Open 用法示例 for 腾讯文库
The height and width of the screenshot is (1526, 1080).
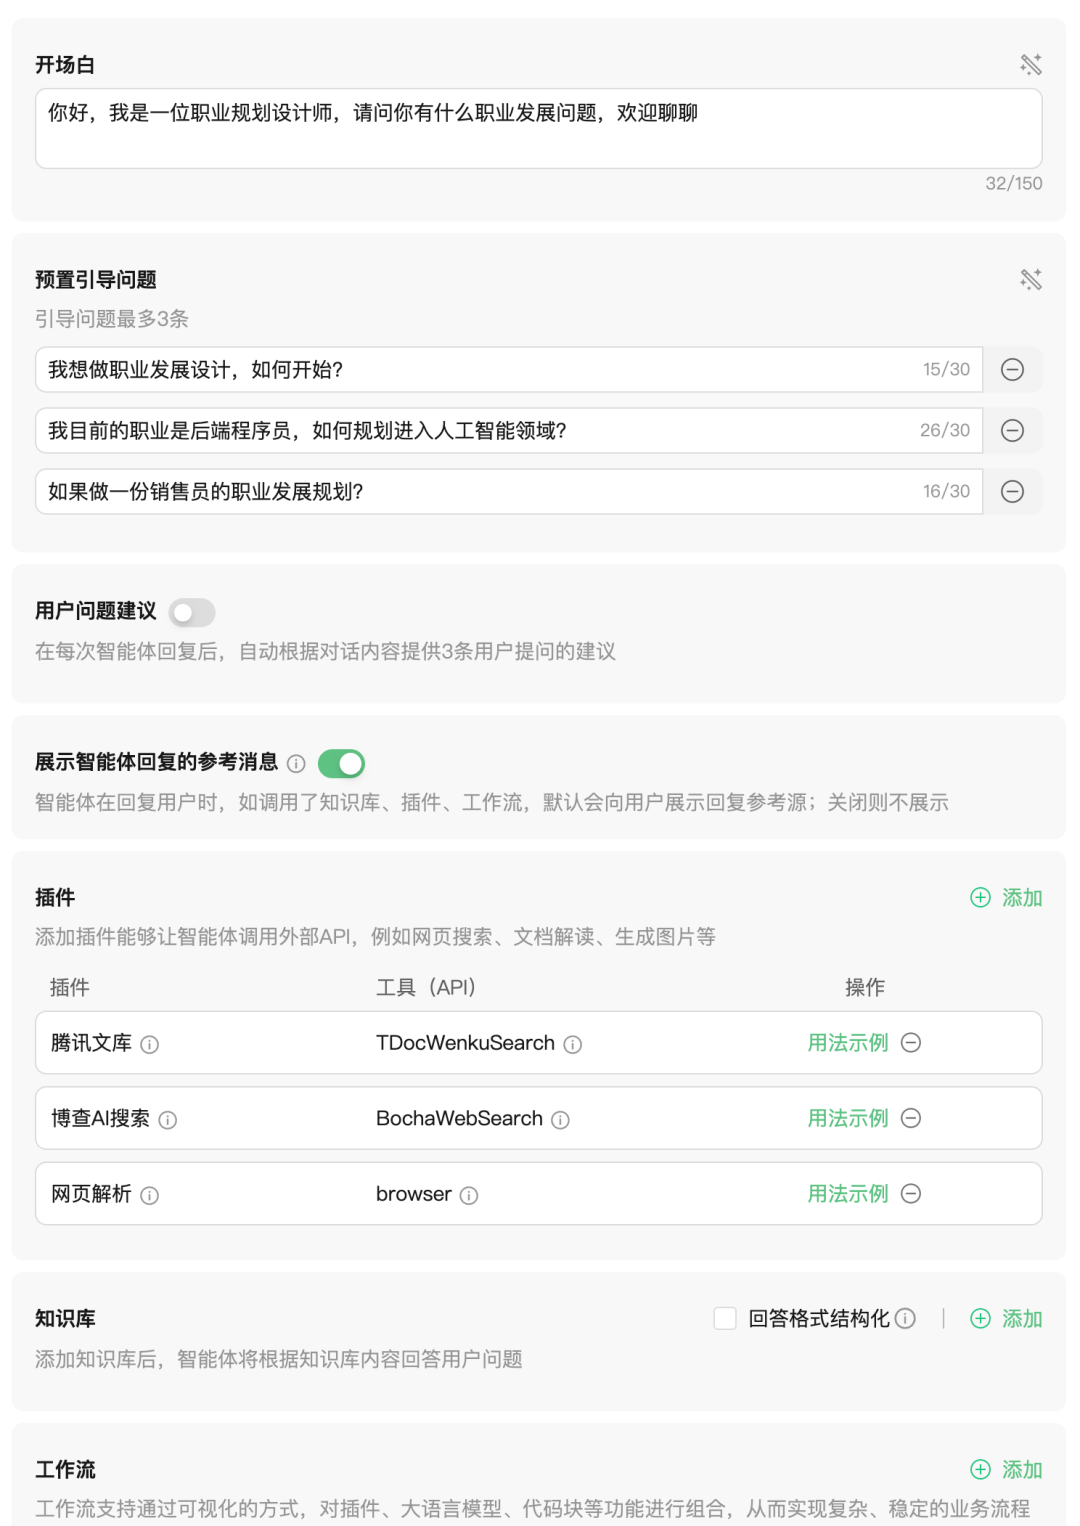(x=848, y=1043)
